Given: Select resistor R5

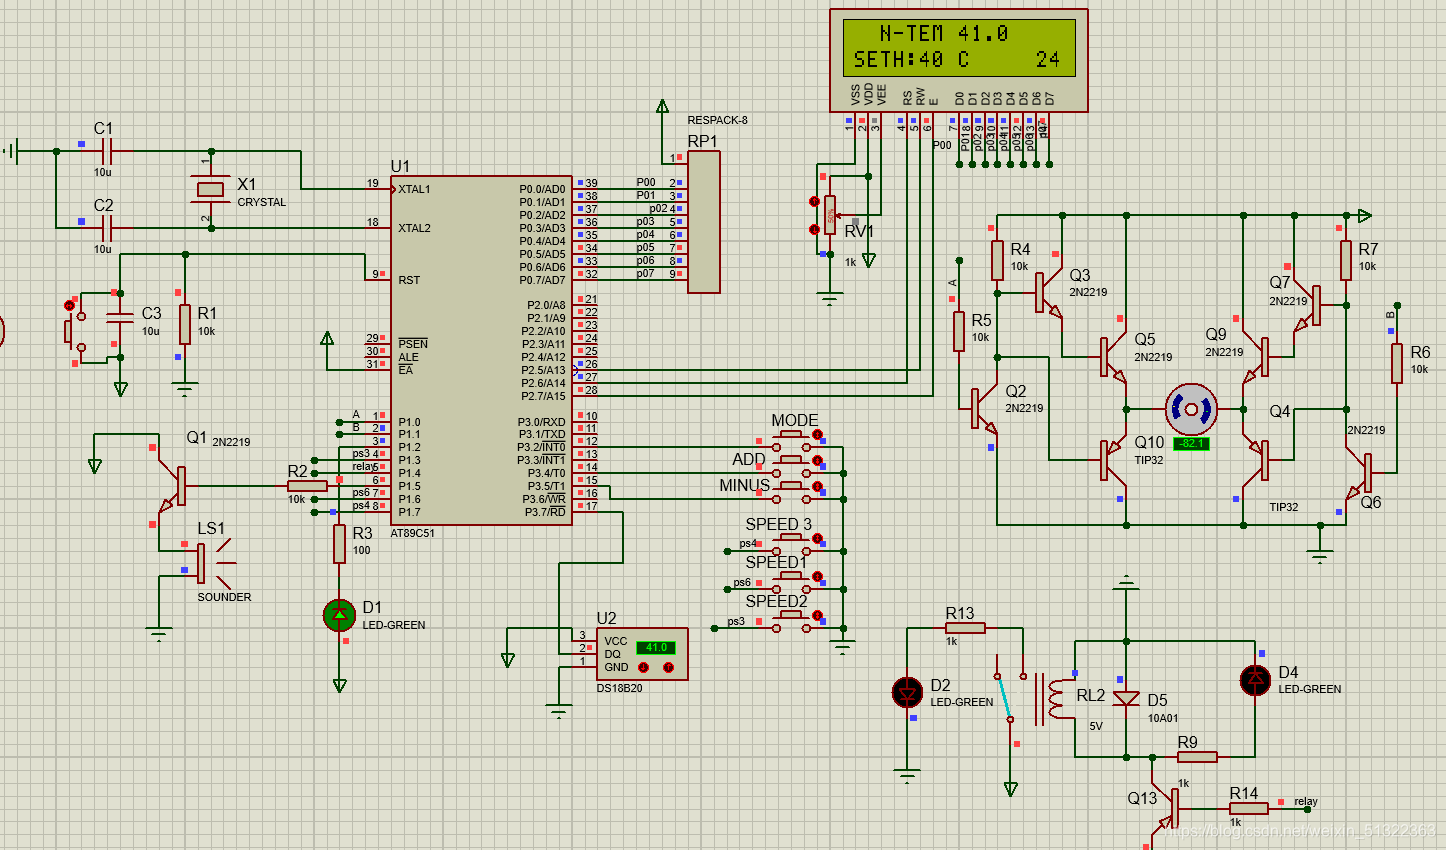Looking at the screenshot, I should (959, 331).
